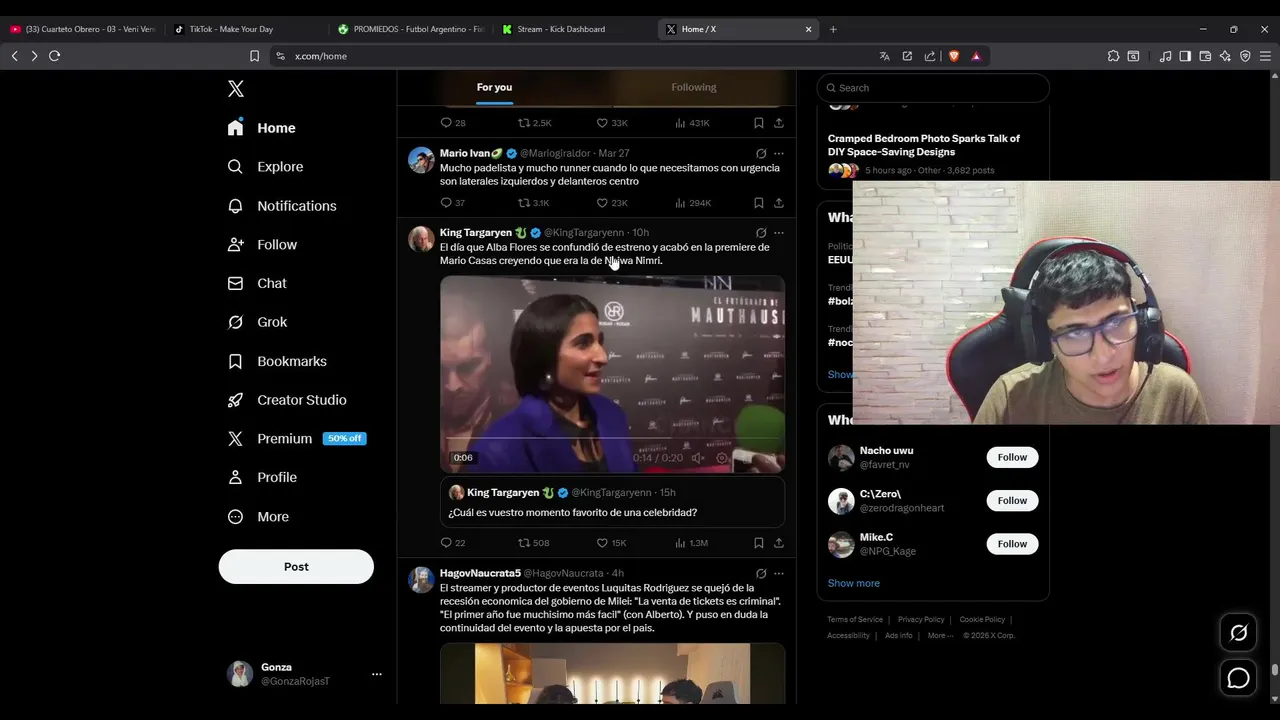Follow Nacho uwu
1280x720 pixels.
point(1012,457)
